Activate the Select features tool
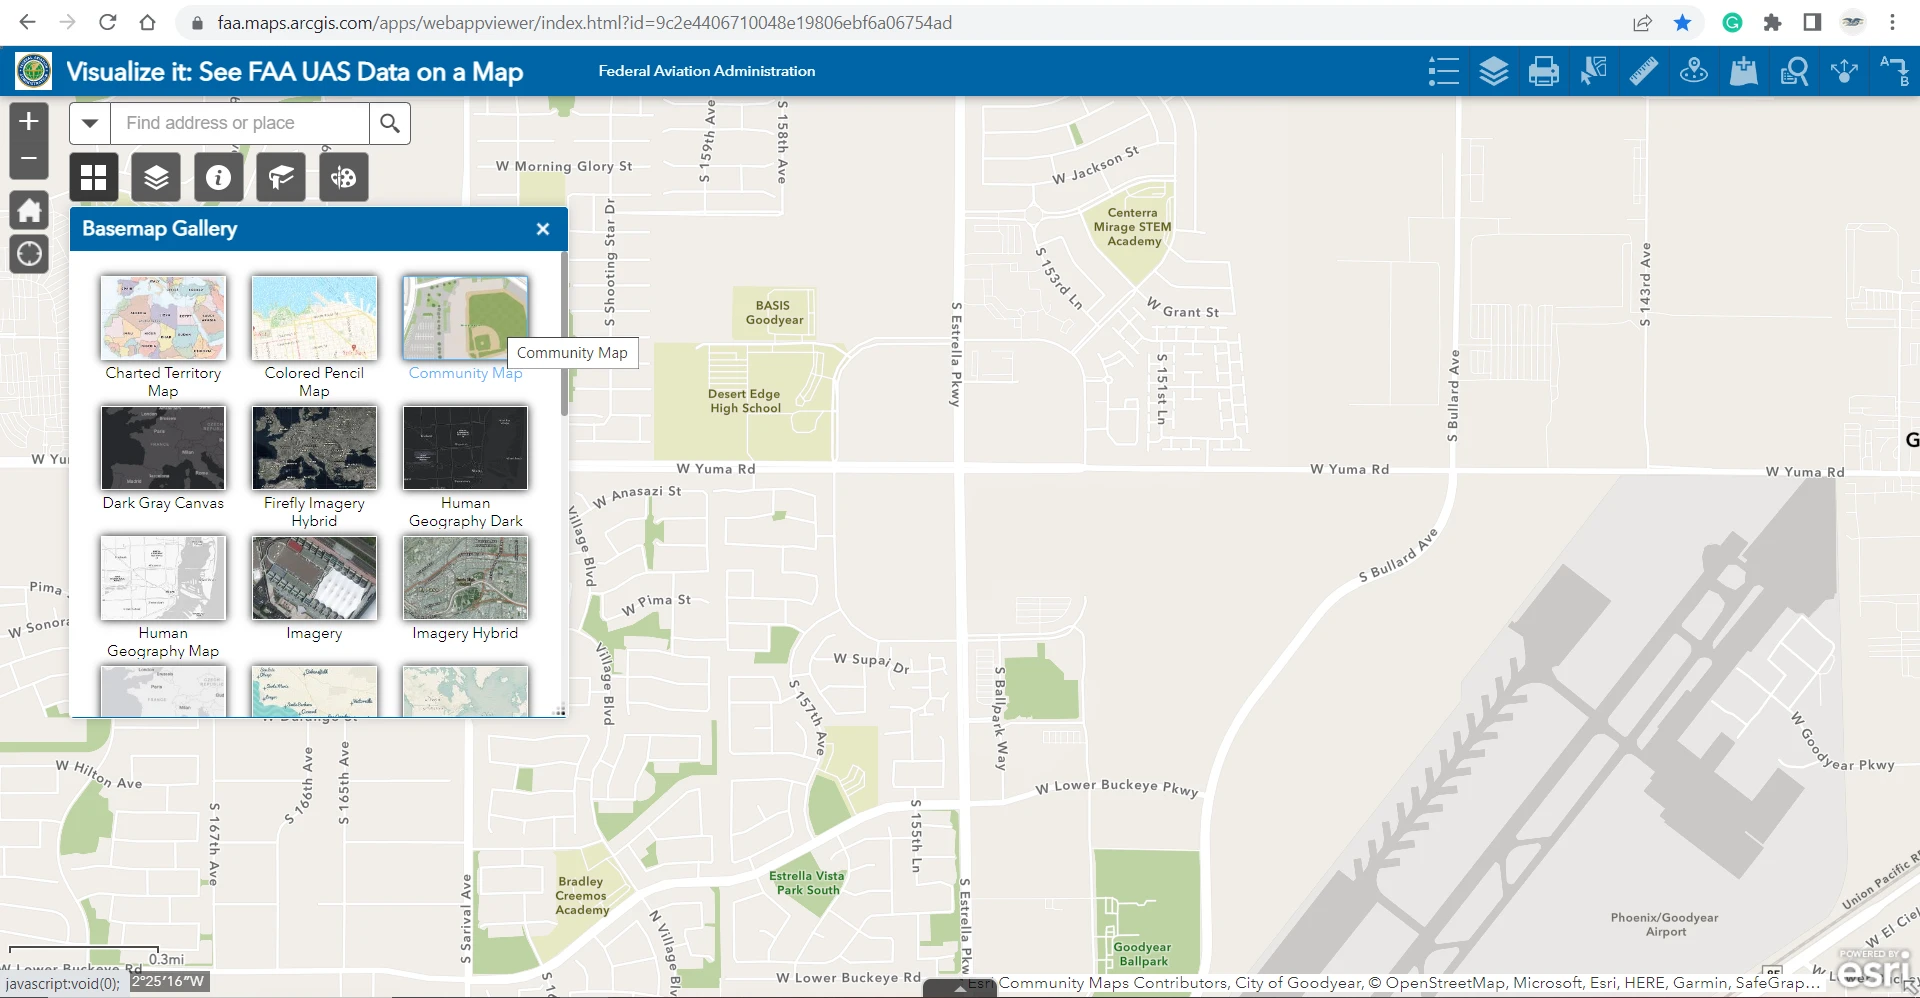The width and height of the screenshot is (1920, 998). point(1594,71)
